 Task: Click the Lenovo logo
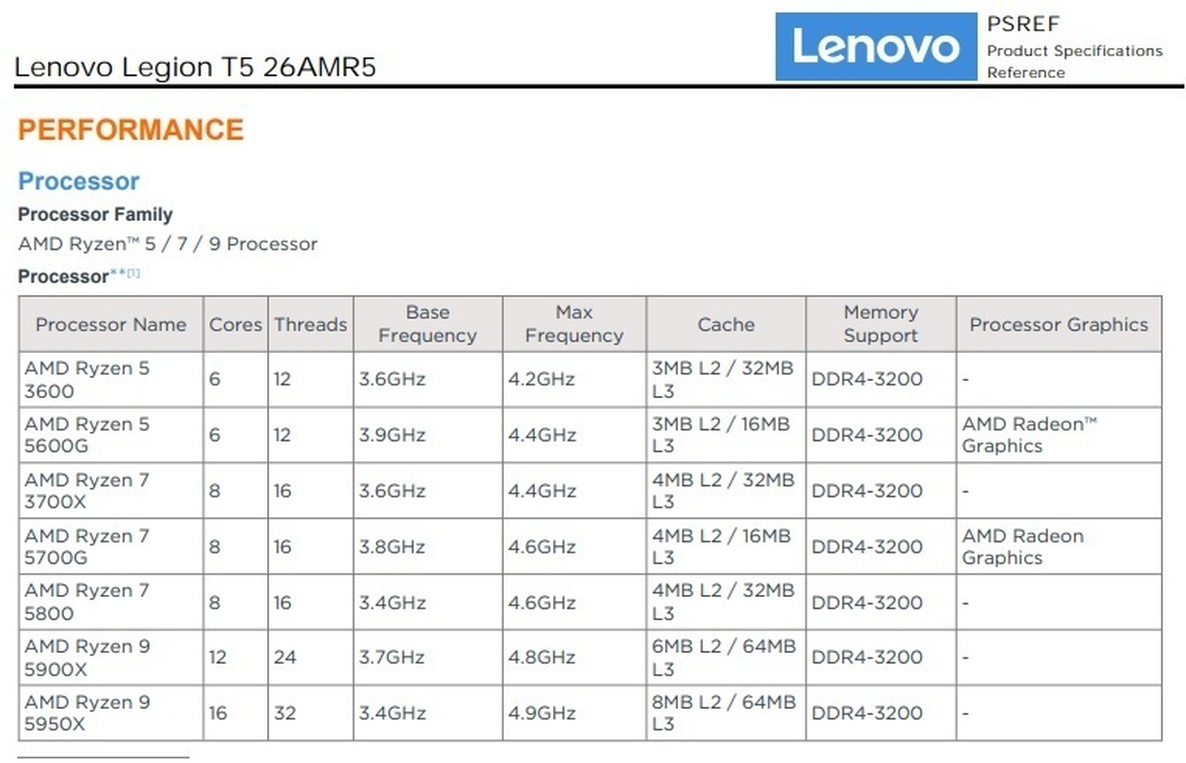coord(875,46)
